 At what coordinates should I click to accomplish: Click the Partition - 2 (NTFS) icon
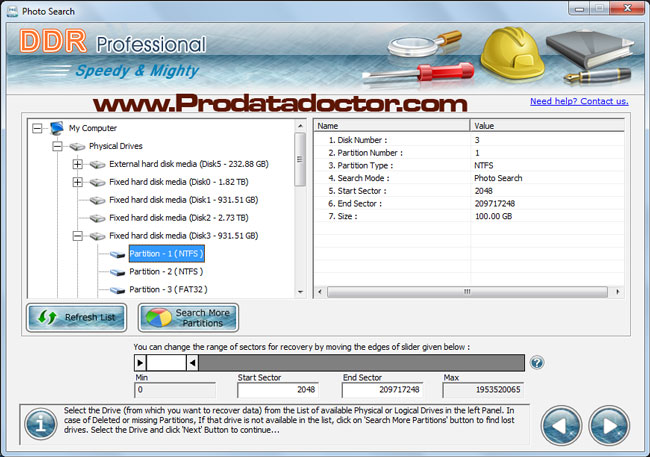[117, 272]
